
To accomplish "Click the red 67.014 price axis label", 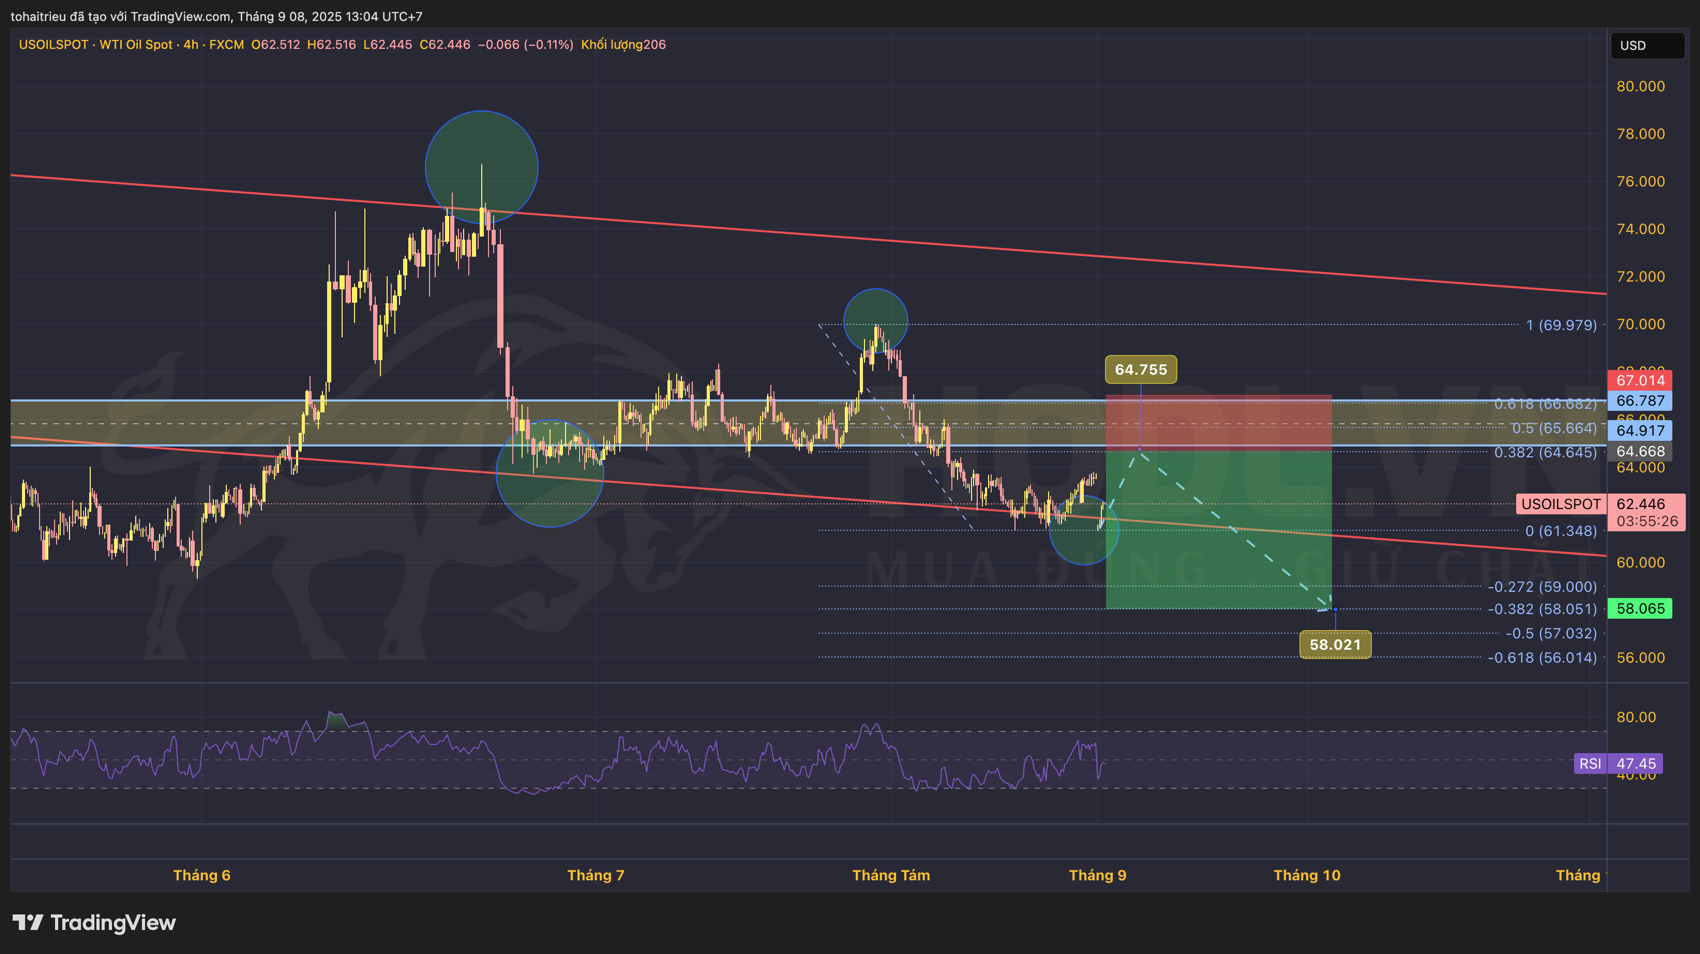I will pyautogui.click(x=1639, y=380).
